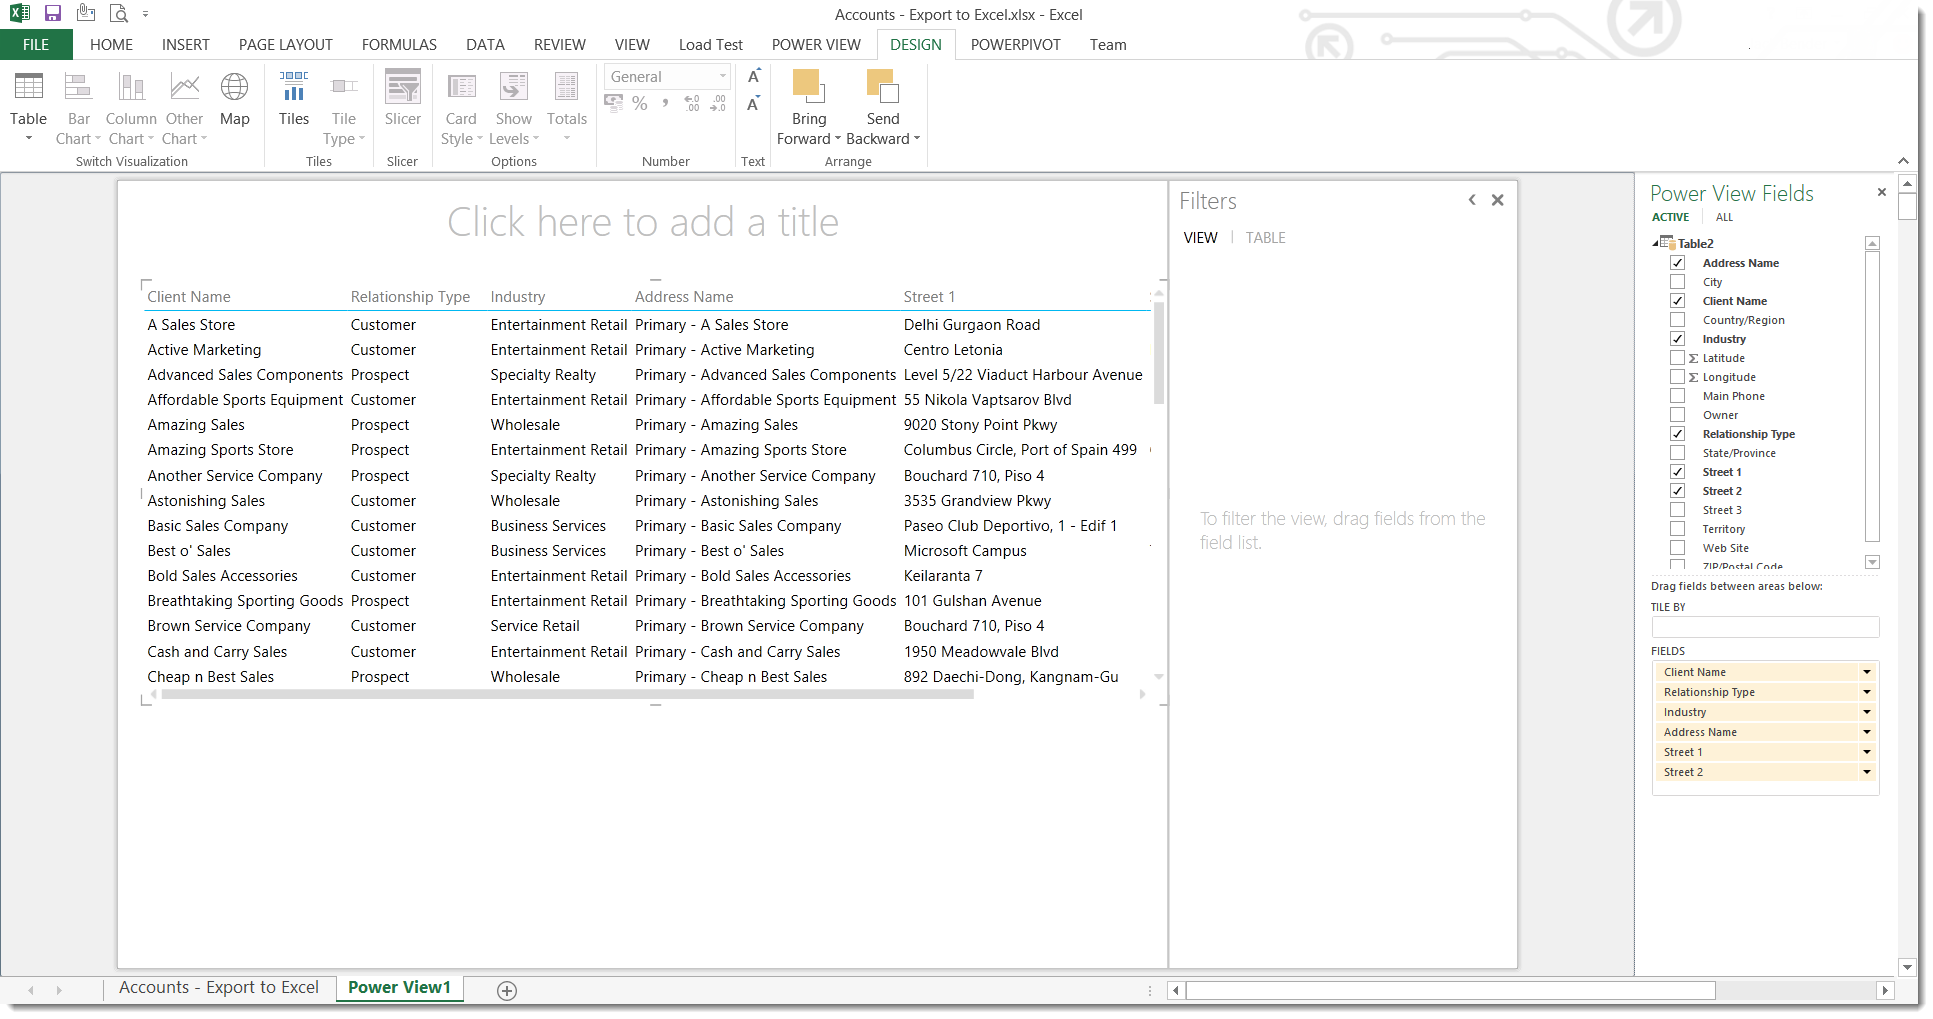Switch to the POWERPIVOT ribbon tab
This screenshot has height=1019, width=1933.
1015,45
